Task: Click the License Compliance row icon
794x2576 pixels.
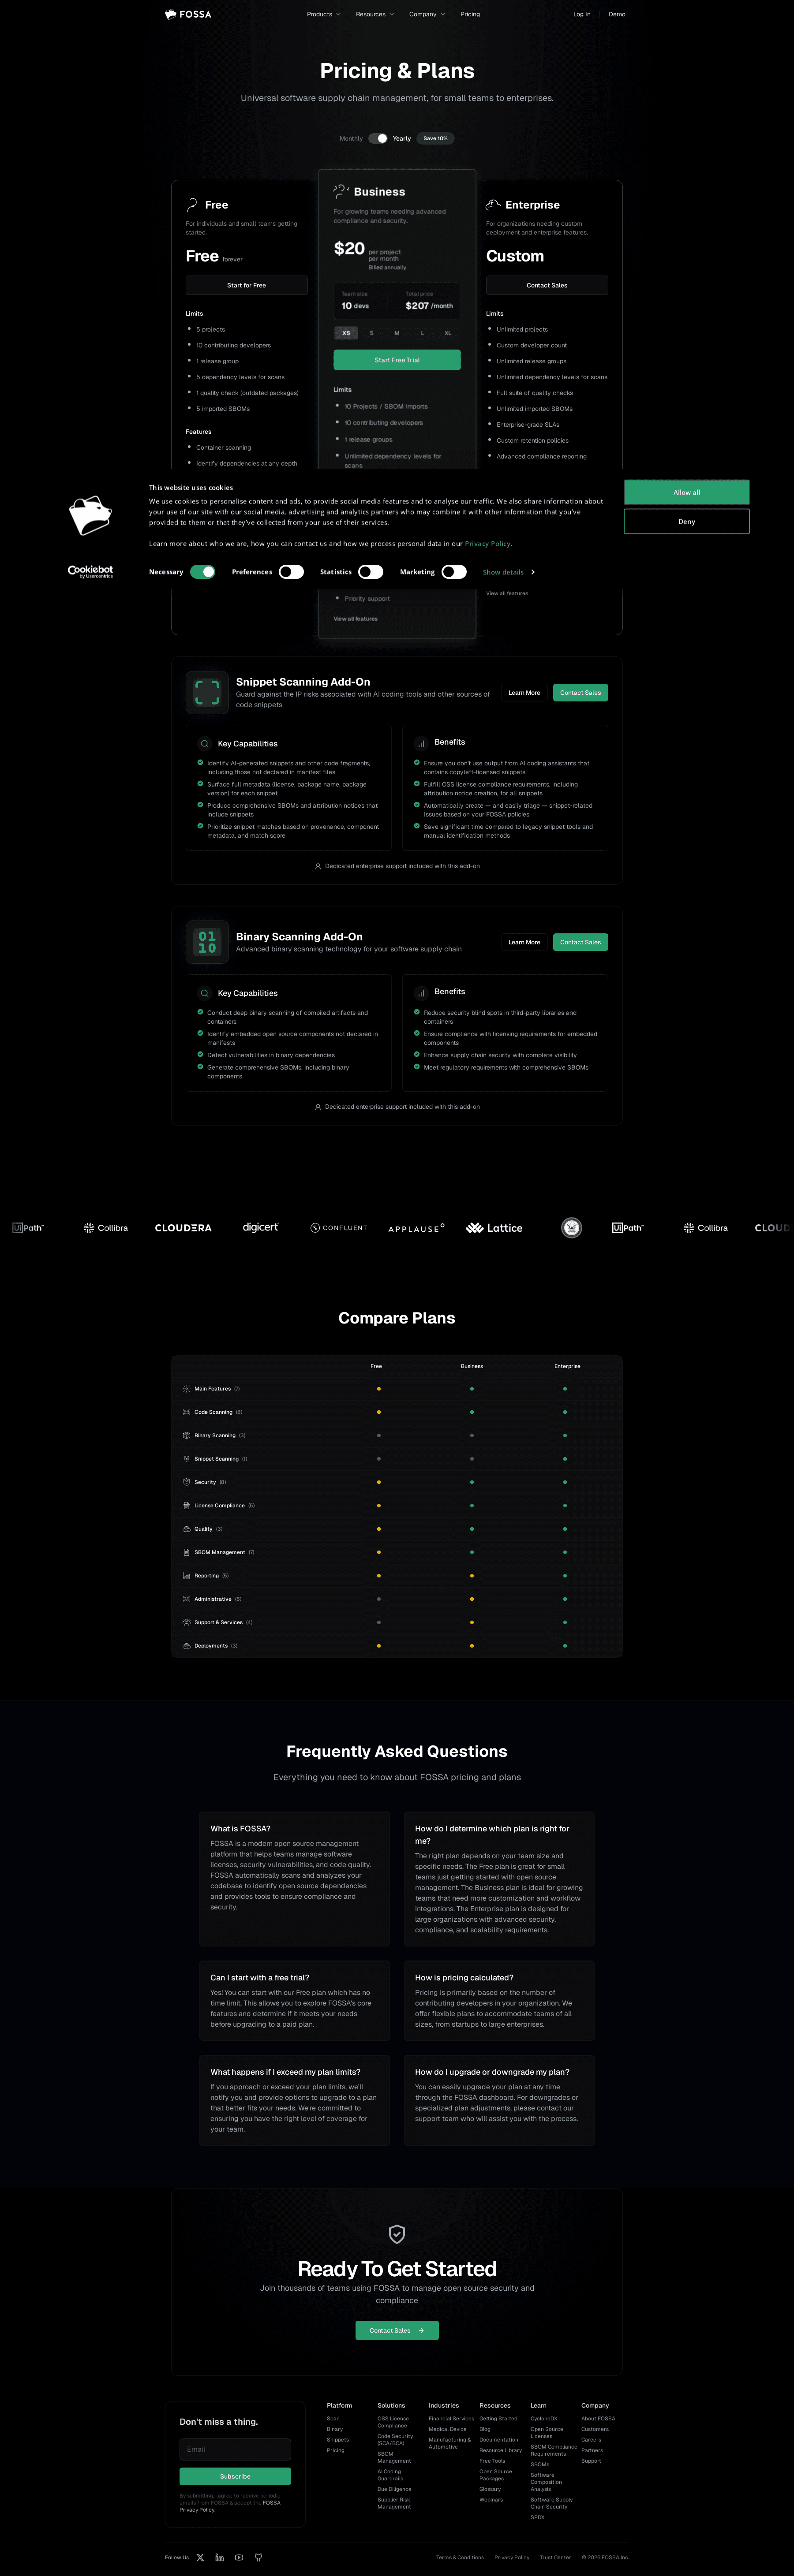Action: tap(187, 1505)
